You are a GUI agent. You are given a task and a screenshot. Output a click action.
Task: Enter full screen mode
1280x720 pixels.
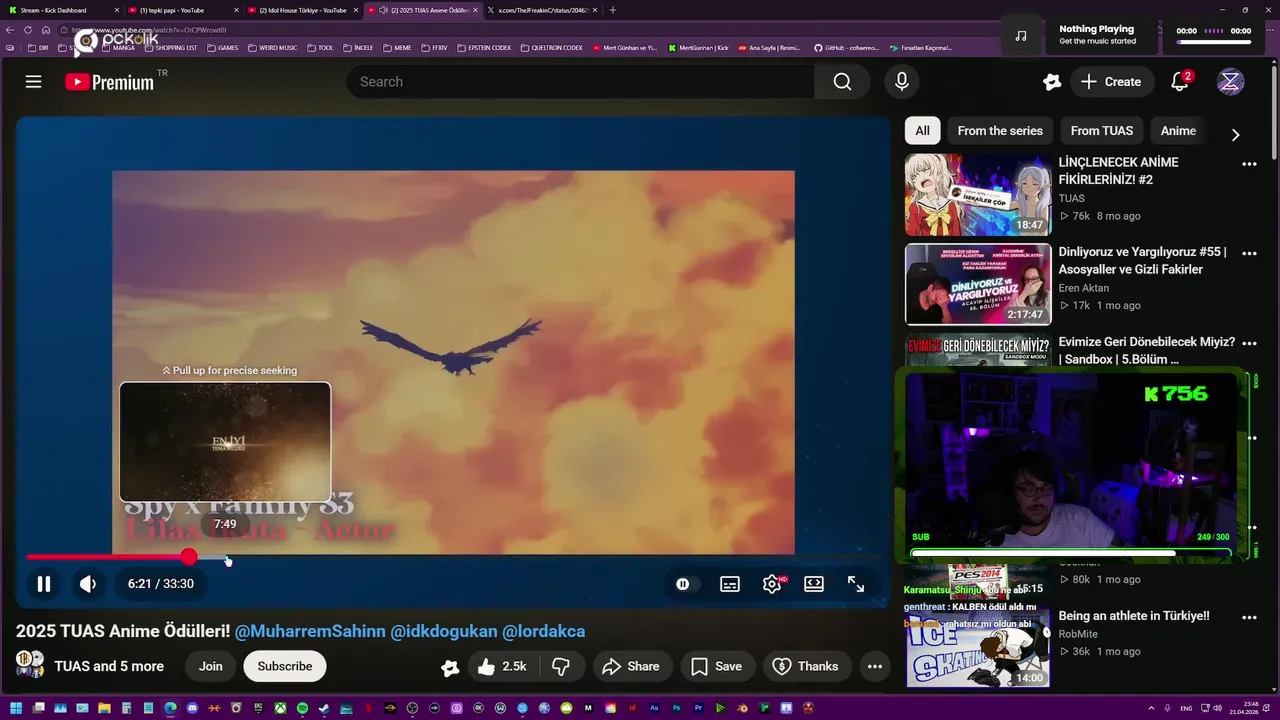tap(856, 584)
